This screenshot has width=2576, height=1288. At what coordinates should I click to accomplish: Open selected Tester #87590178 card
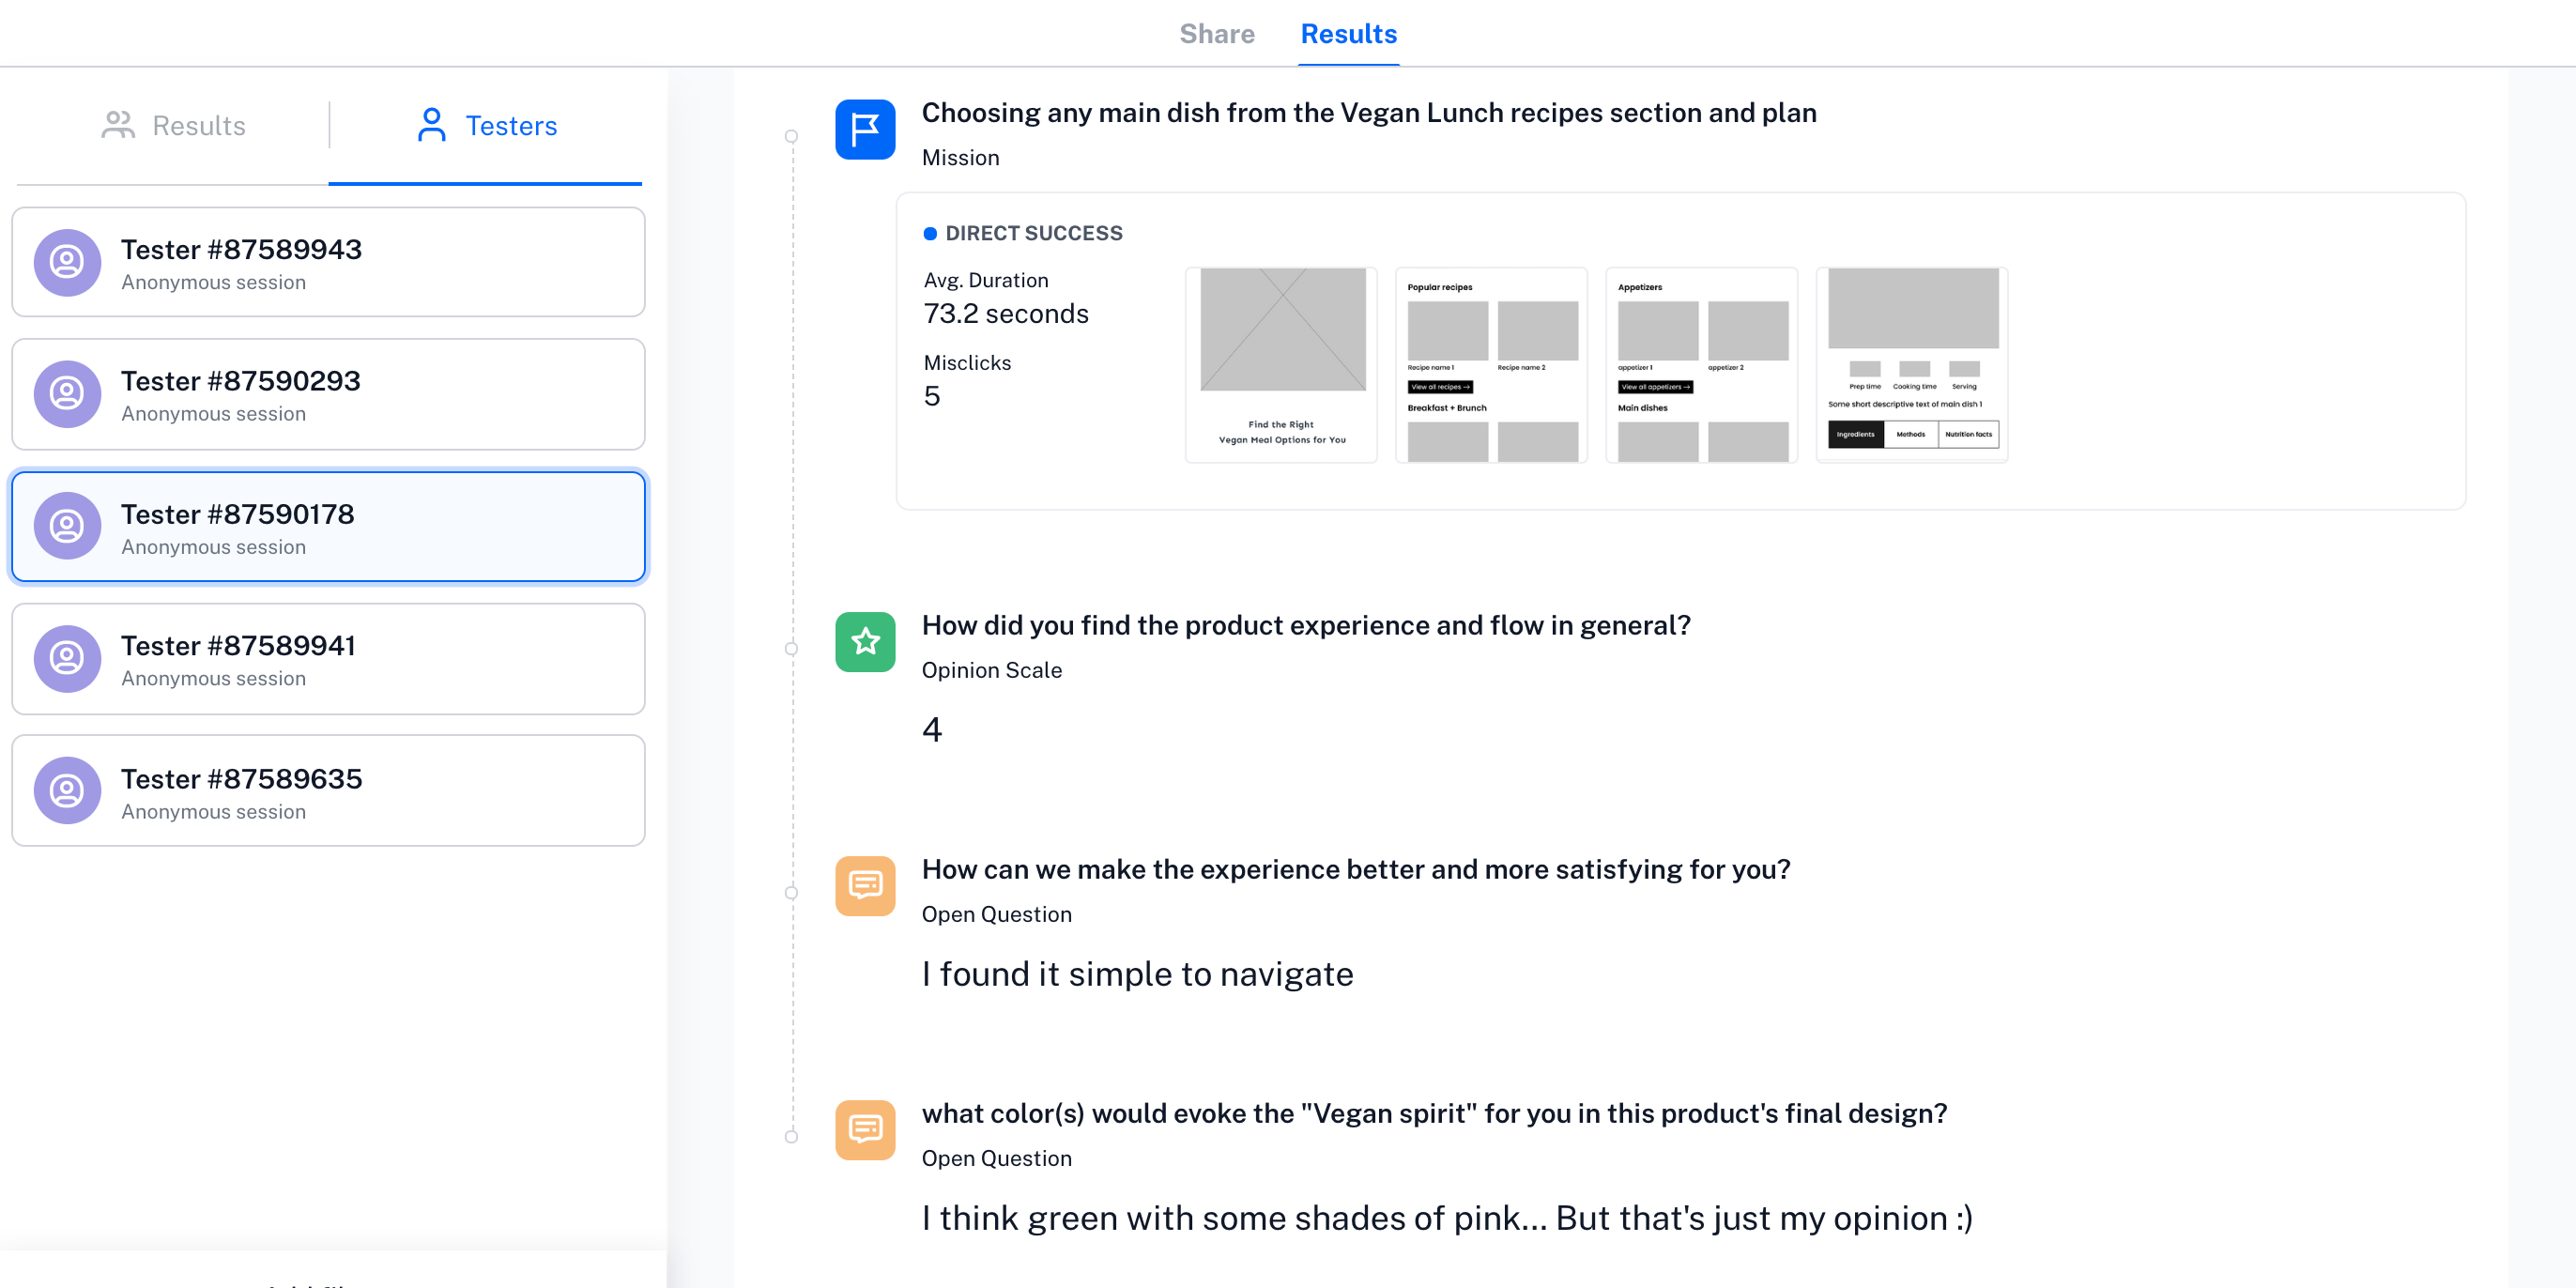(x=328, y=527)
